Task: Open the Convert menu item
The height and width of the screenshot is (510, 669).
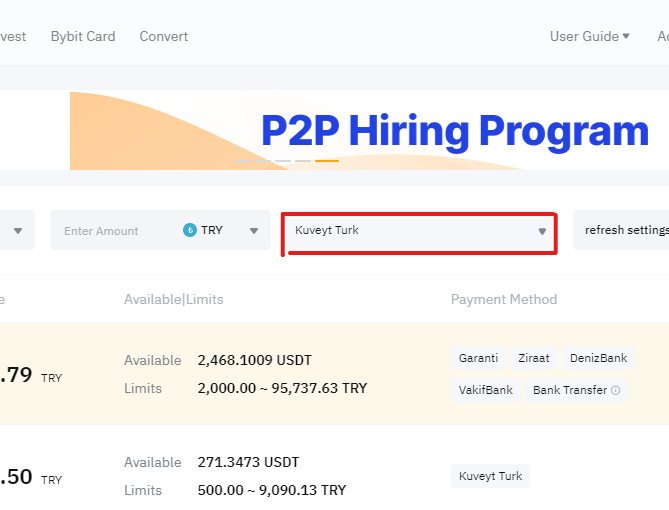Action: click(164, 36)
